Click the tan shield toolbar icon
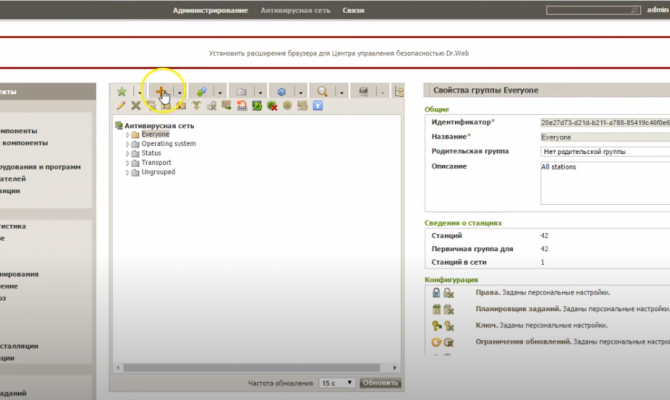670x400 pixels. (287, 106)
